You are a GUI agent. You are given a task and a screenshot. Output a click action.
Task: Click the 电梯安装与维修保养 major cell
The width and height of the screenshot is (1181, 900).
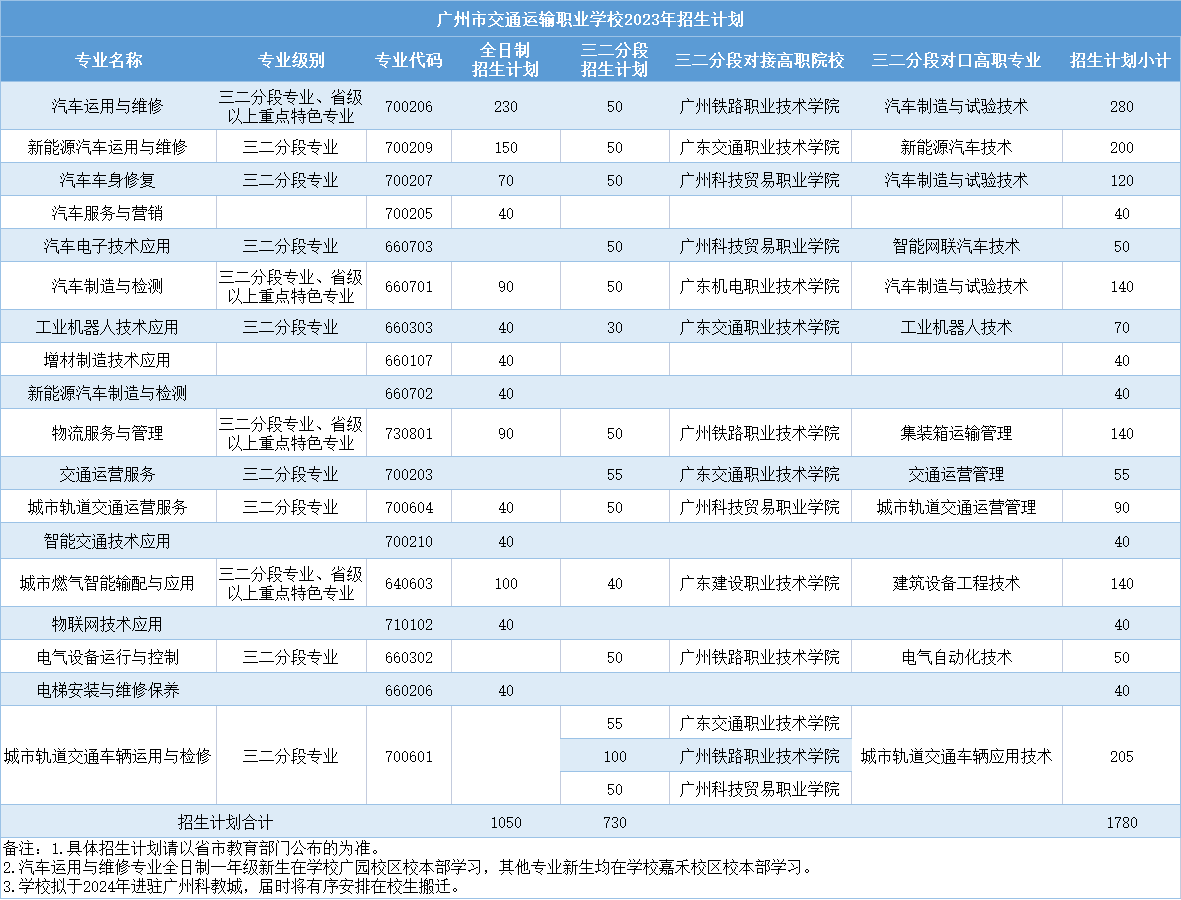click(x=108, y=691)
